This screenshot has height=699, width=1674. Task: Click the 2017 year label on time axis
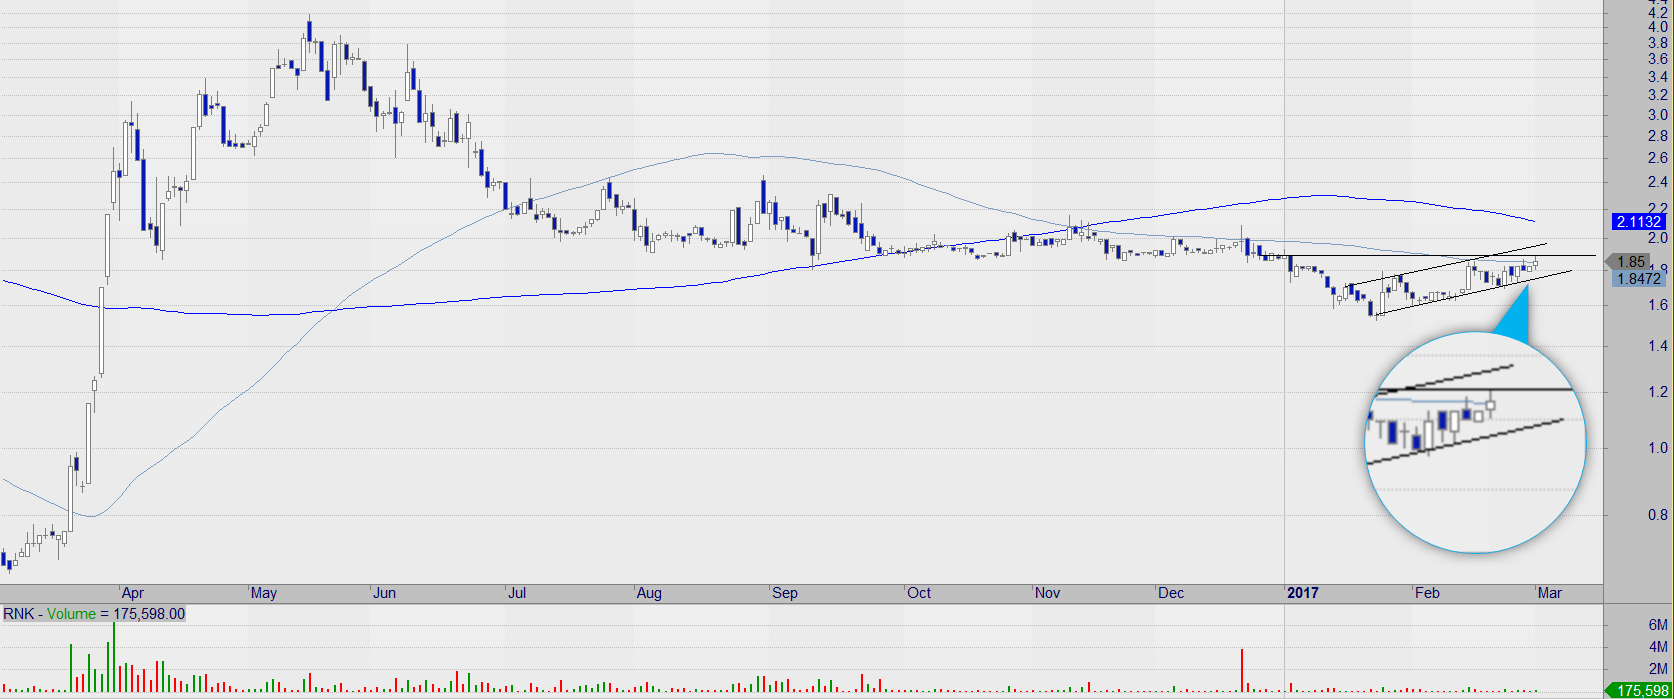tap(1302, 593)
